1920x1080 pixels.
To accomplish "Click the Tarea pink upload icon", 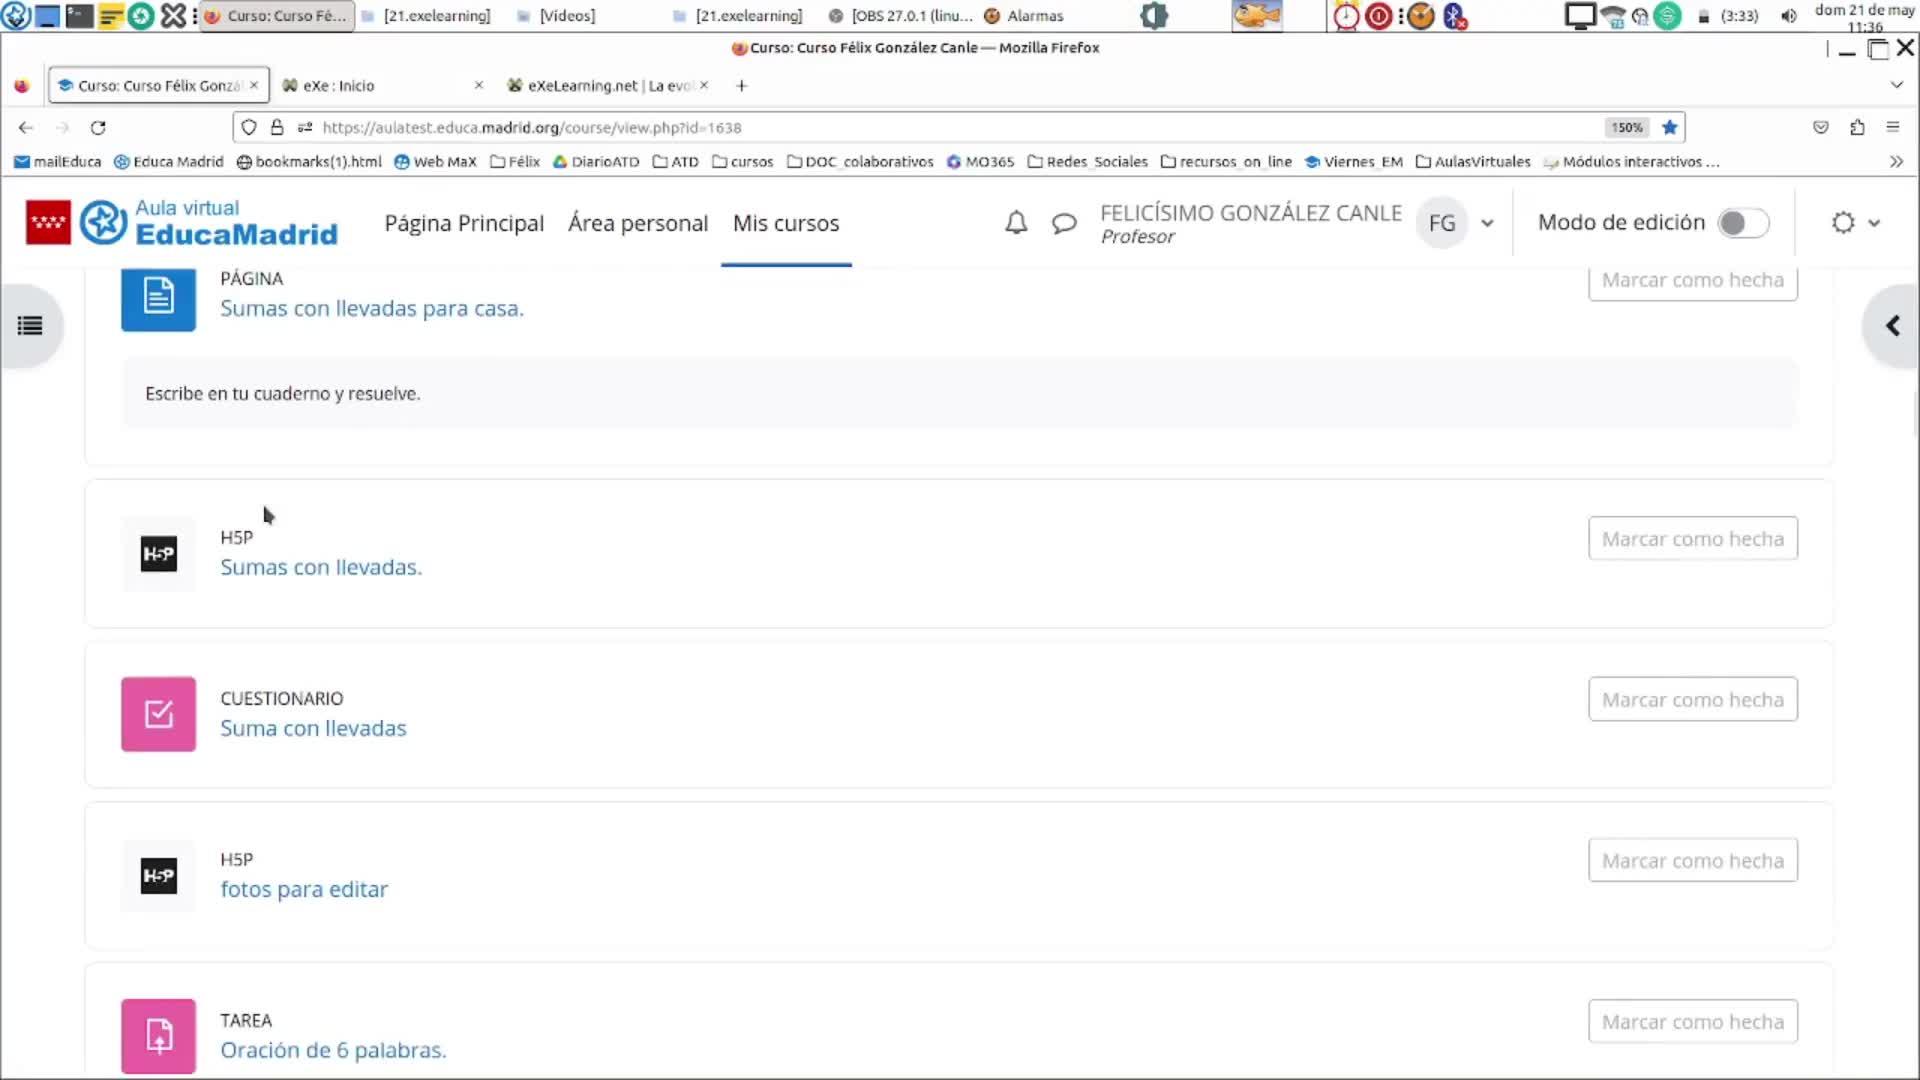I will click(158, 1035).
